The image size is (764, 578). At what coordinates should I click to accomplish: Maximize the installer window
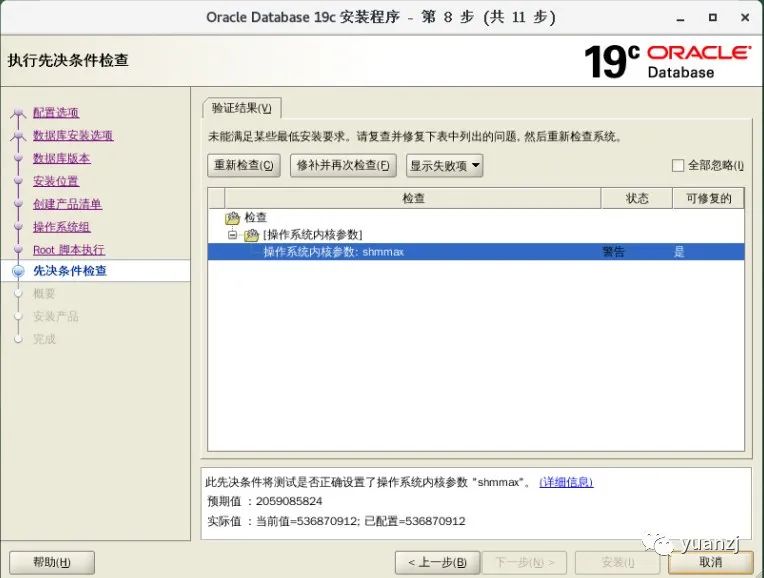pyautogui.click(x=712, y=18)
